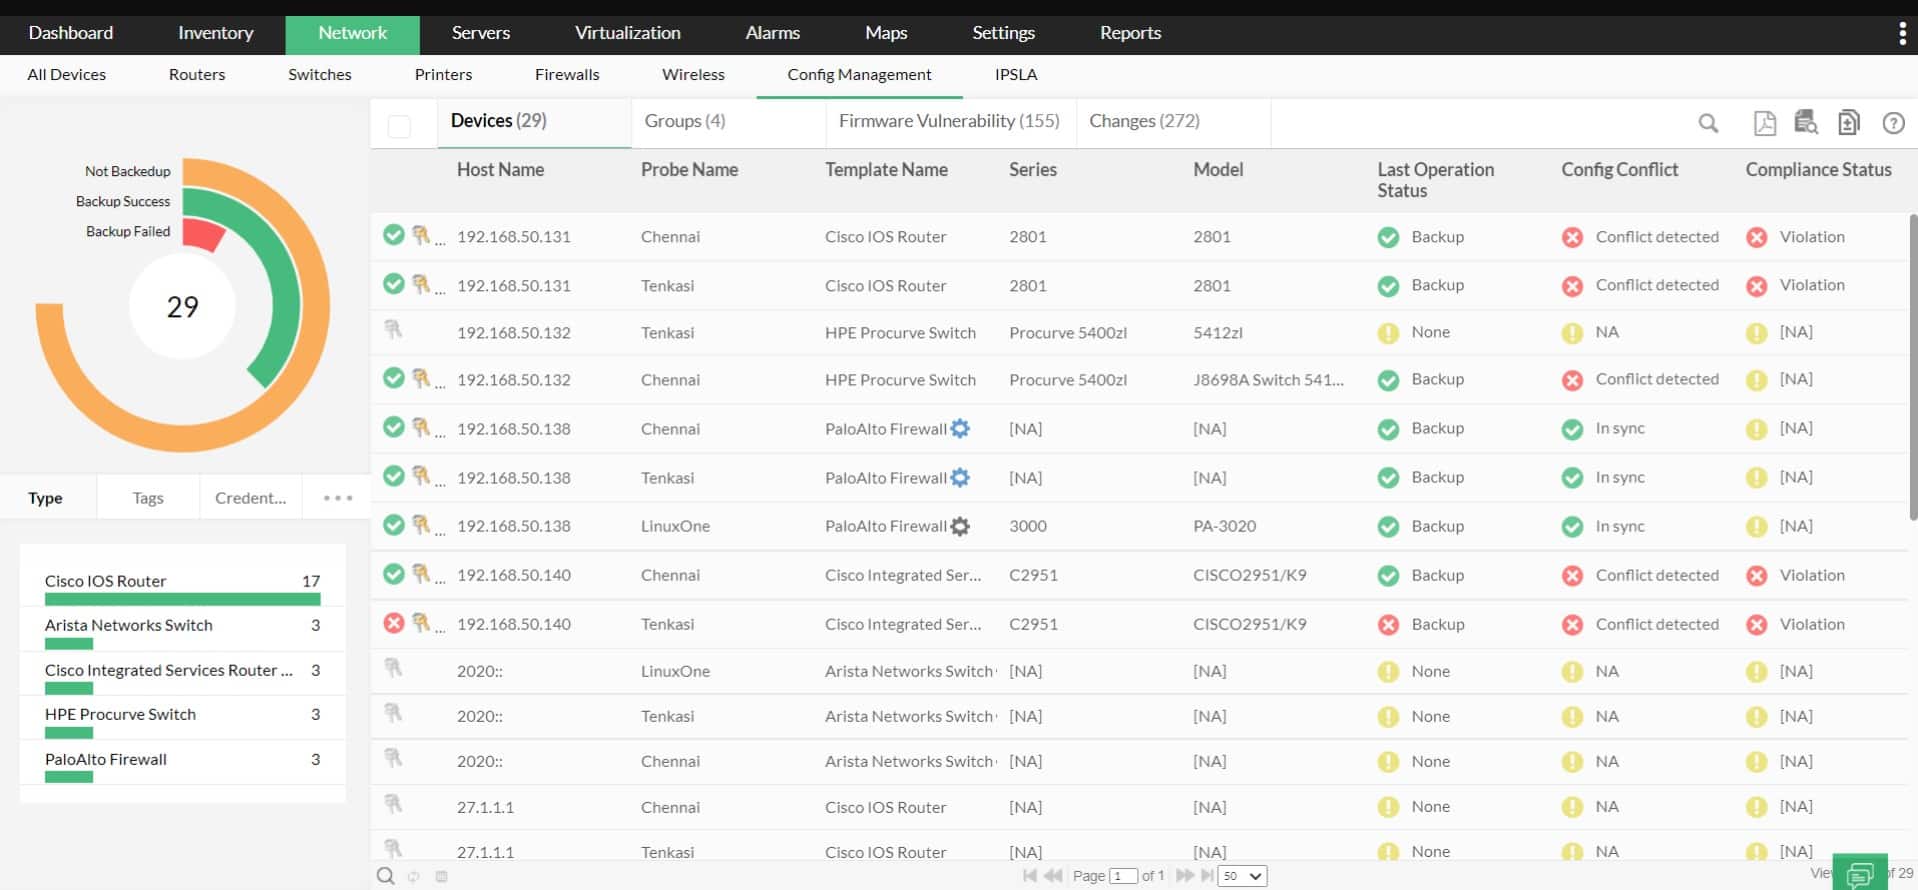Click the credential key icon left of 192.168.50.131 Tenkasi
The image size is (1918, 890).
coord(421,284)
